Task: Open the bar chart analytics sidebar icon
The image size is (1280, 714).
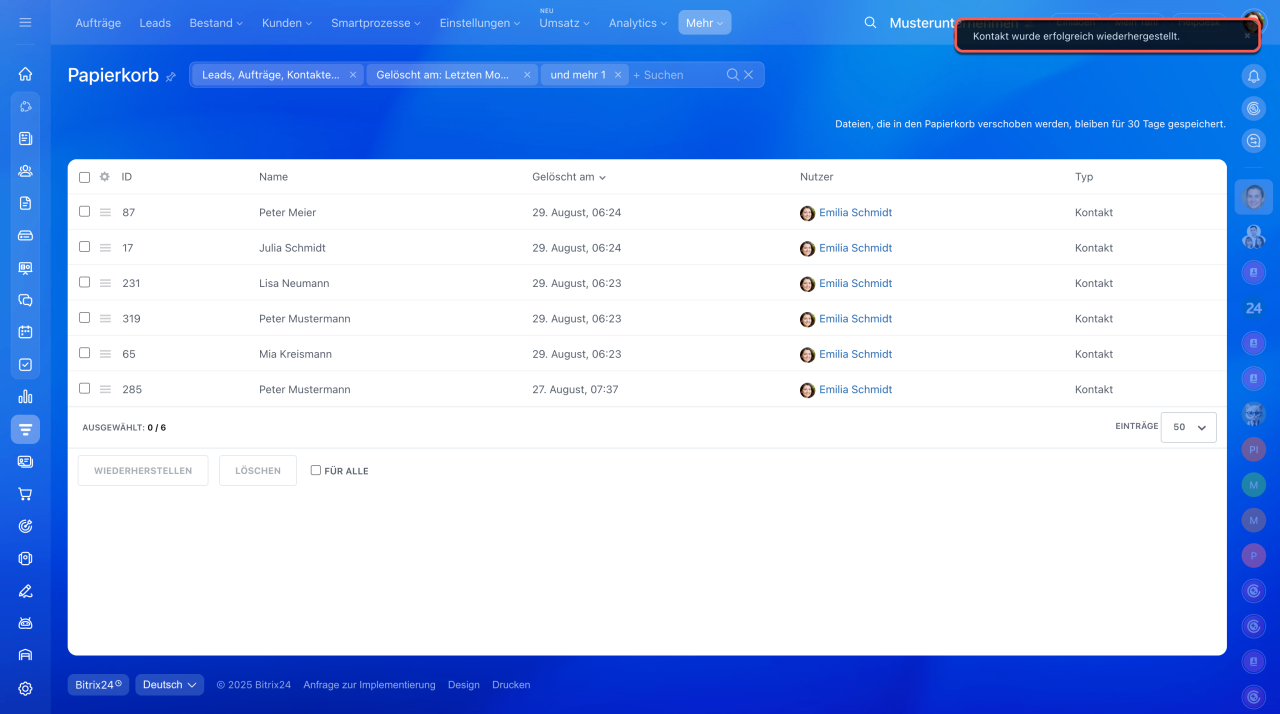Action: click(x=25, y=397)
